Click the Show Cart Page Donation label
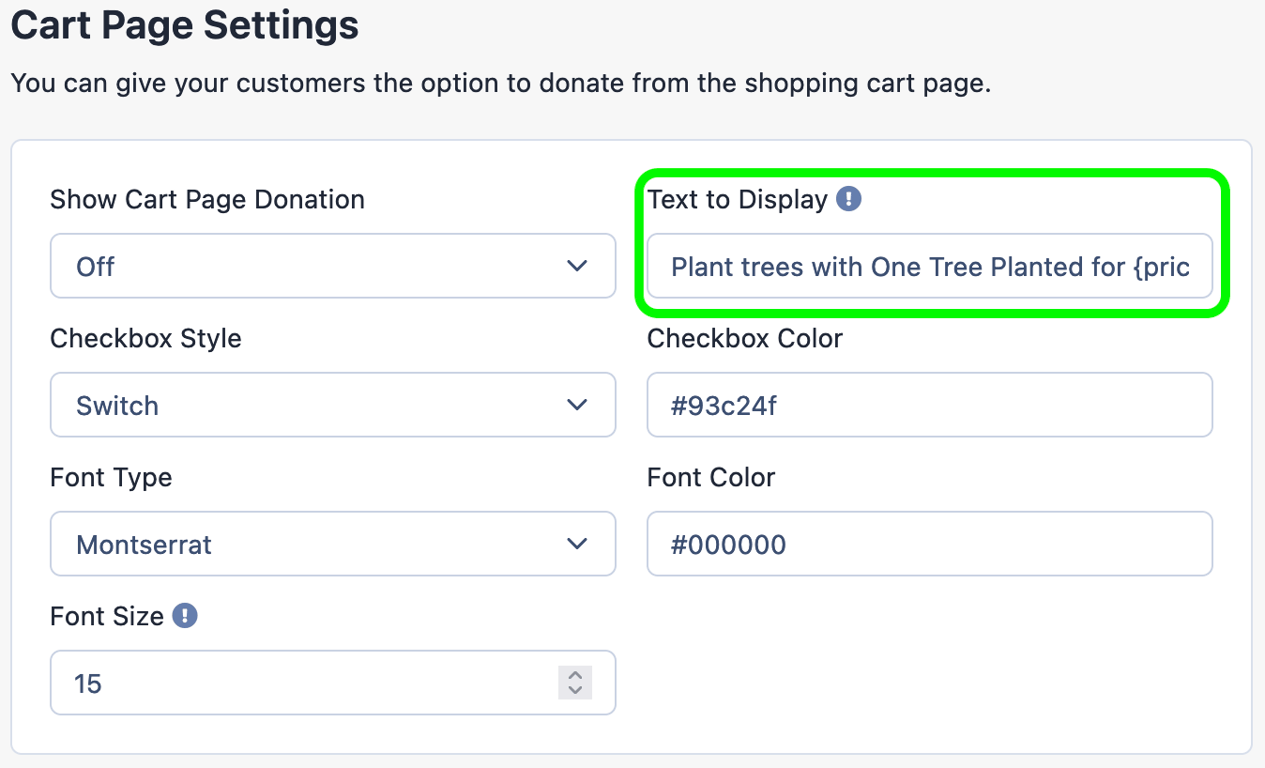The width and height of the screenshot is (1265, 768). pos(207,200)
